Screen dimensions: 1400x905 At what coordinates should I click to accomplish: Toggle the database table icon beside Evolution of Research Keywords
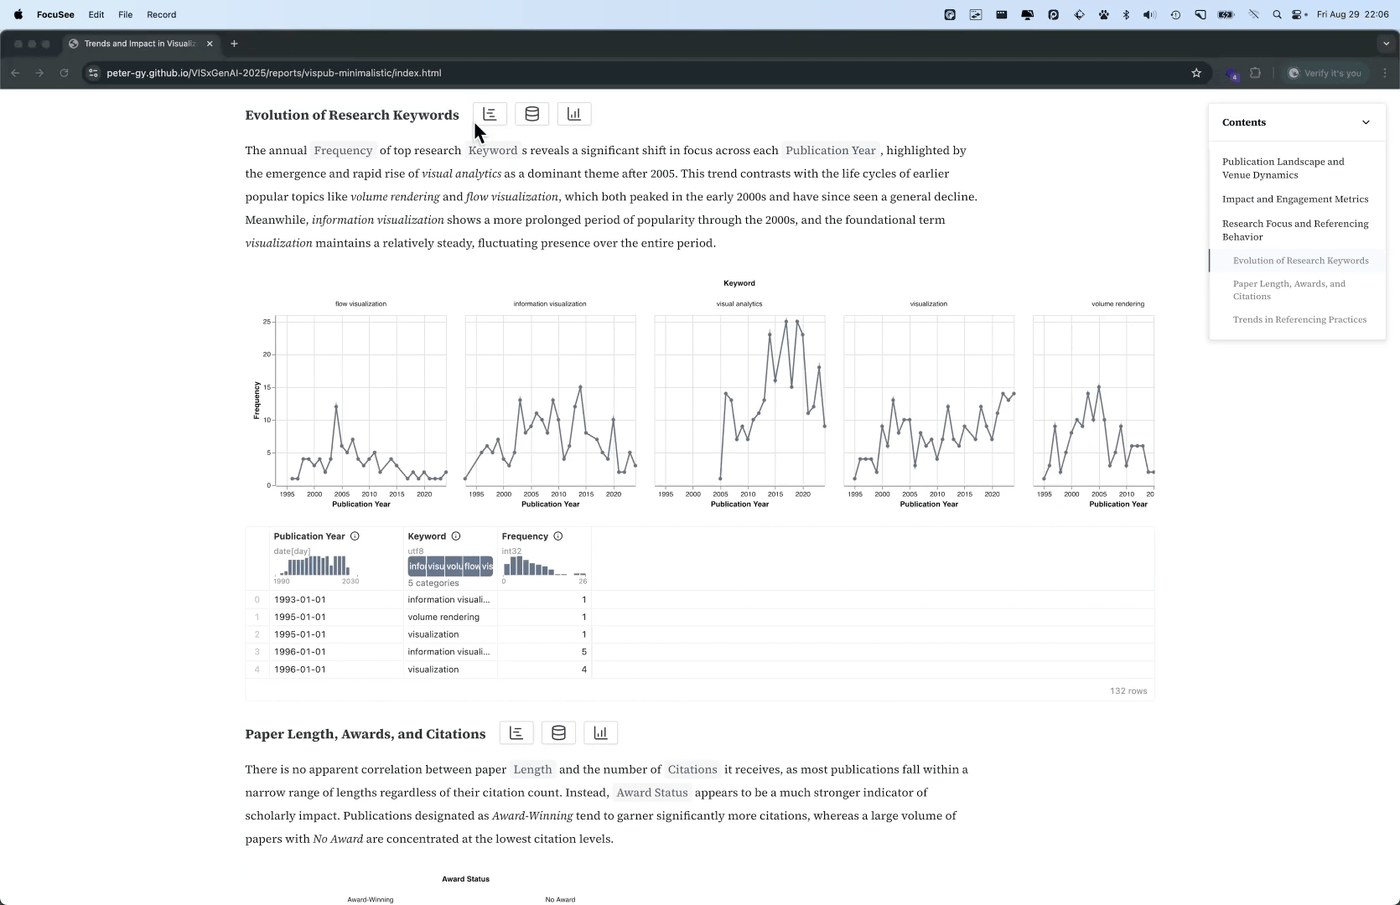(532, 114)
